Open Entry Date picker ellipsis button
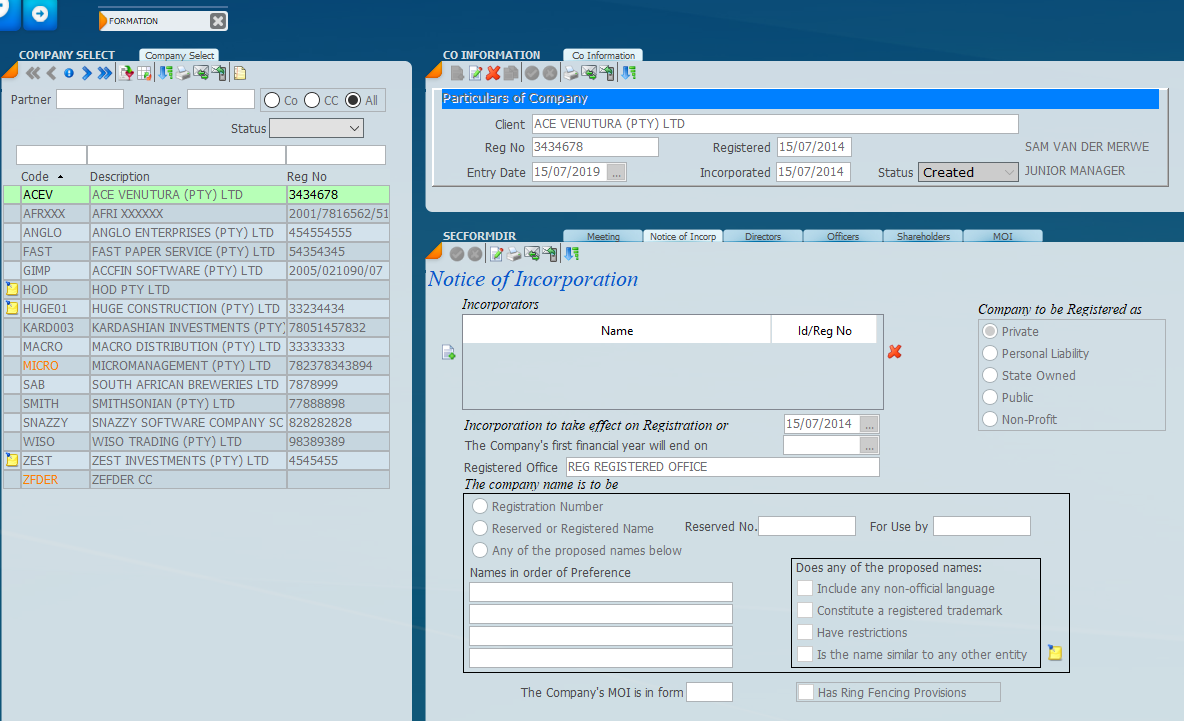This screenshot has width=1184, height=721. point(616,172)
